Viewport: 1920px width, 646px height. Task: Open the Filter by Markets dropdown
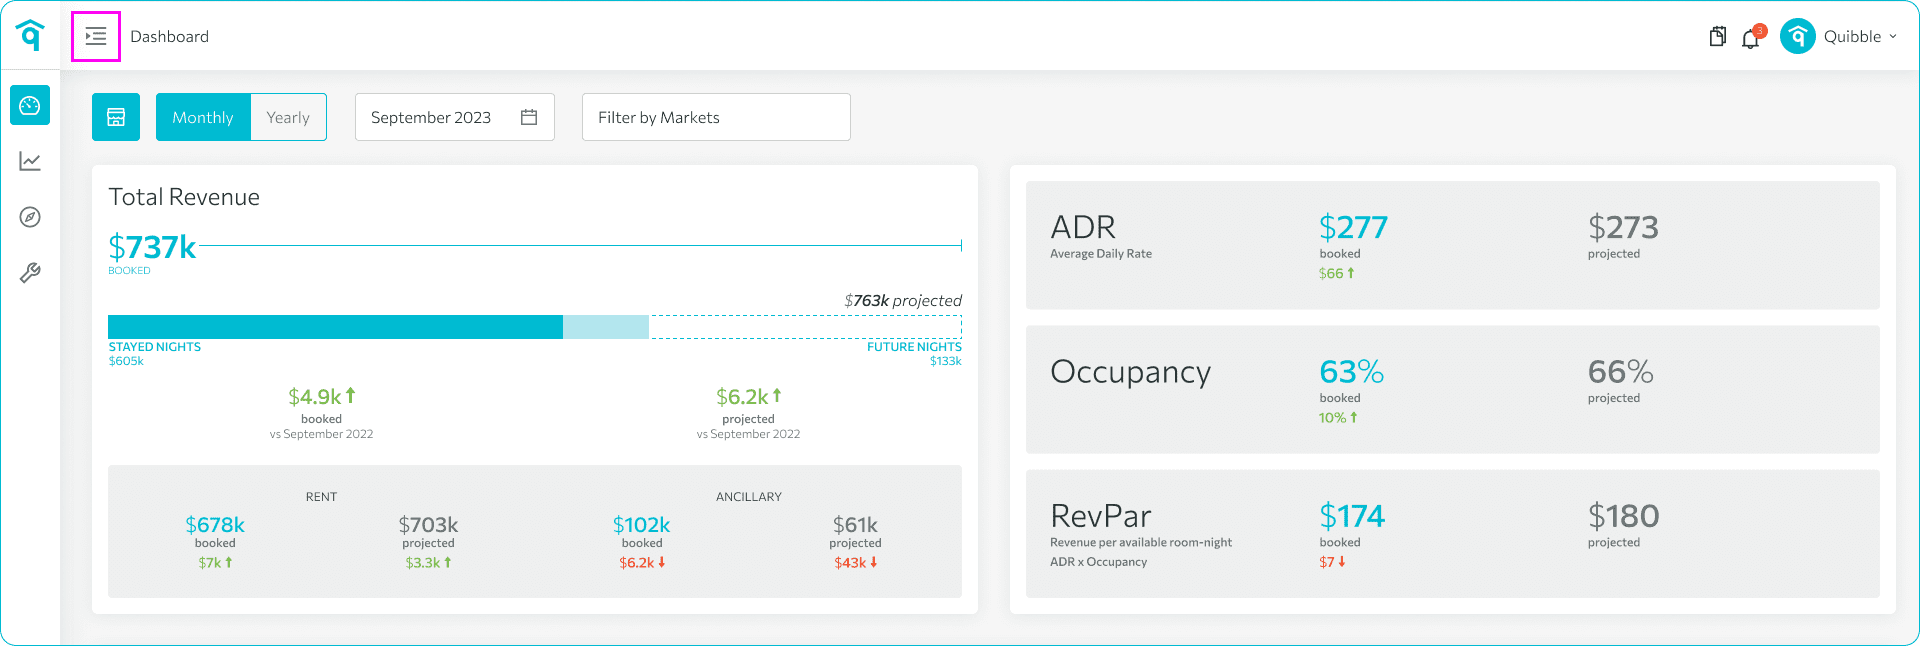(716, 117)
